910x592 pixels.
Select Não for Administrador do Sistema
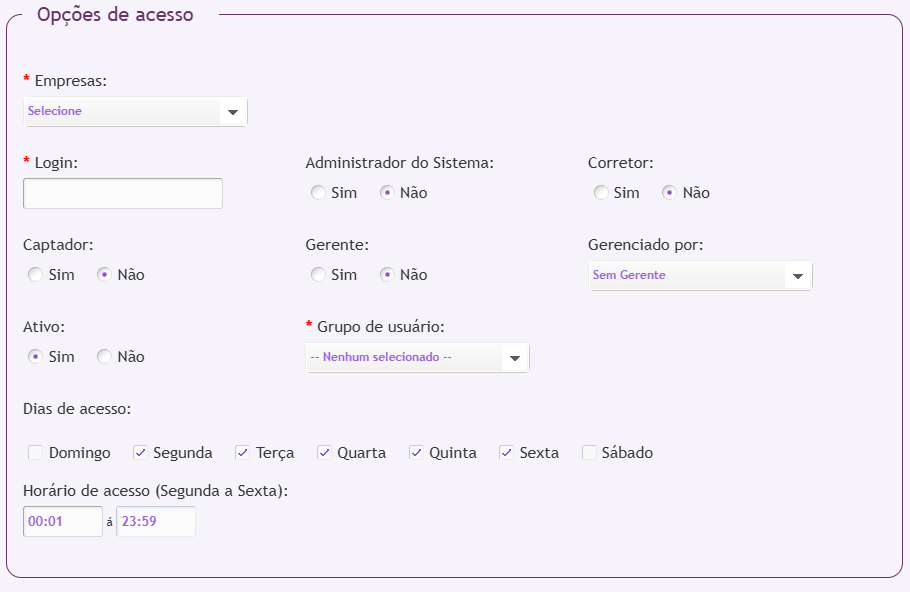click(387, 193)
